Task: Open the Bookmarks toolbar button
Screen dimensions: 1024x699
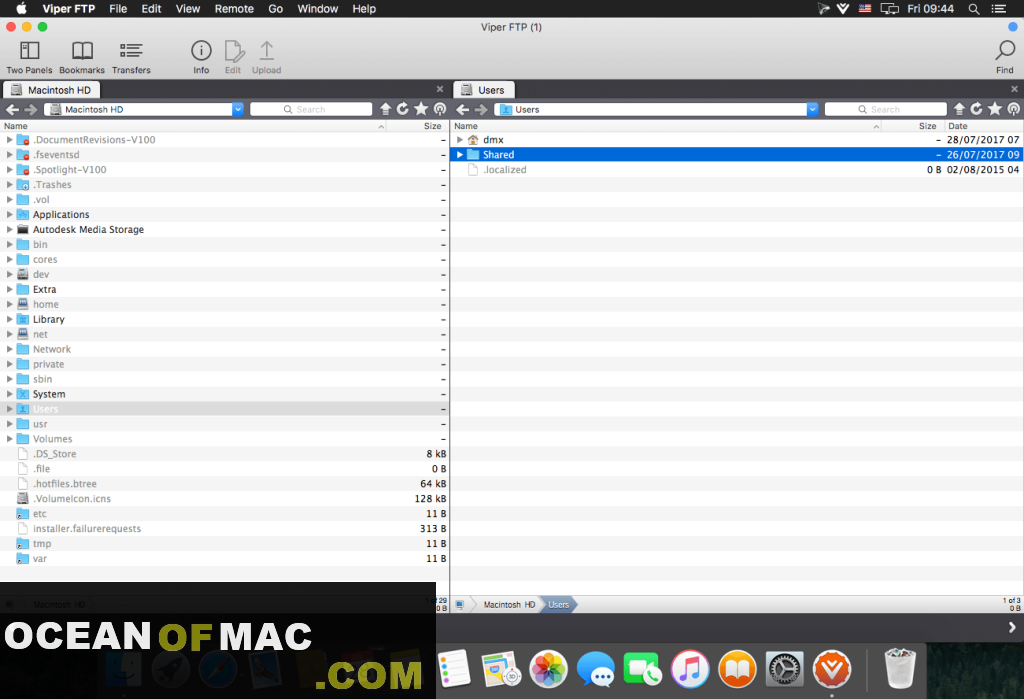Action: [x=82, y=57]
